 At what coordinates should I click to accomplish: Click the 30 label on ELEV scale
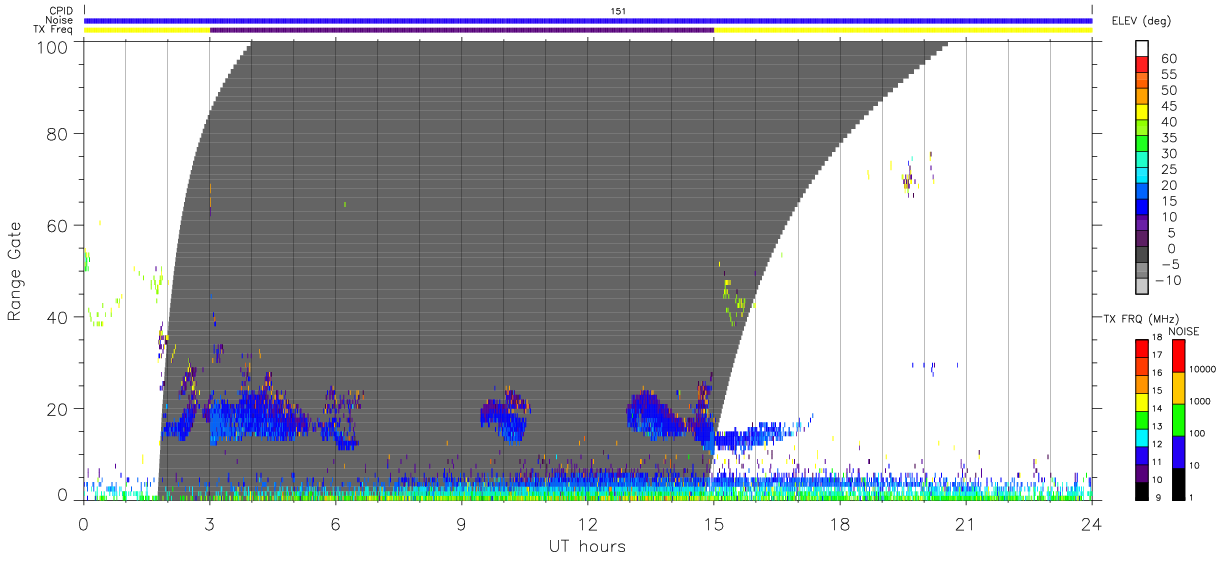[1168, 153]
